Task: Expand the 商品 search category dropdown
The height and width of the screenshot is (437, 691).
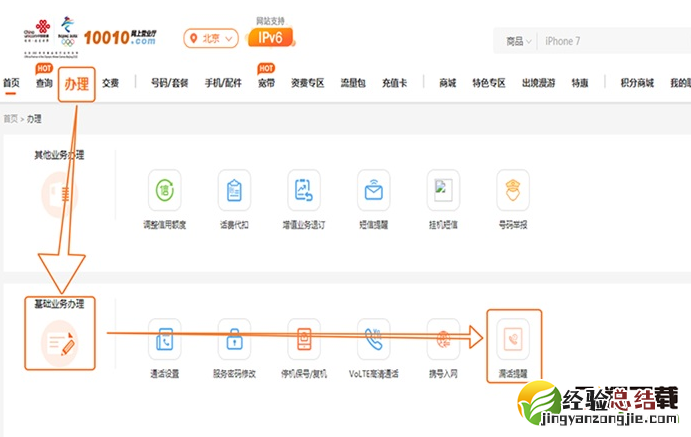Action: [x=518, y=41]
